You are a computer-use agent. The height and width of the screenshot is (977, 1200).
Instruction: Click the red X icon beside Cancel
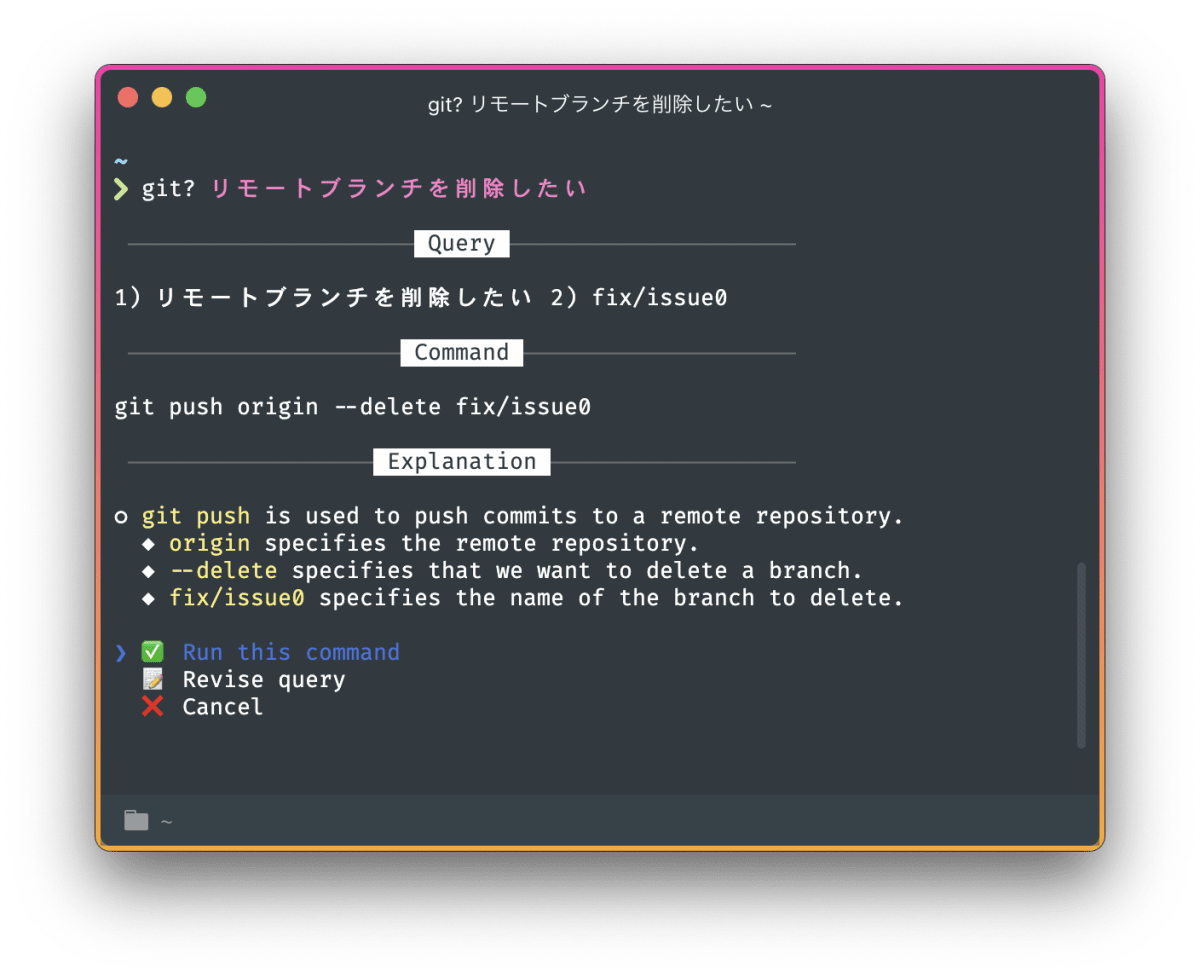151,707
